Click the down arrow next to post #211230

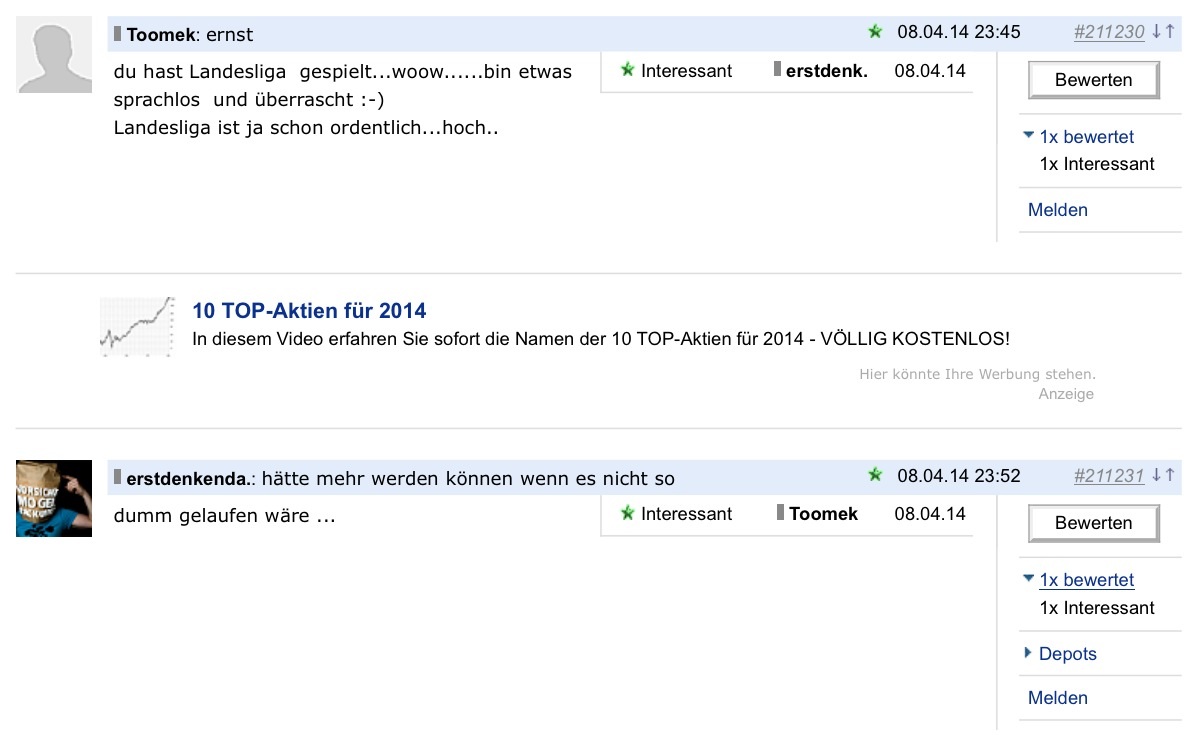tap(1156, 31)
